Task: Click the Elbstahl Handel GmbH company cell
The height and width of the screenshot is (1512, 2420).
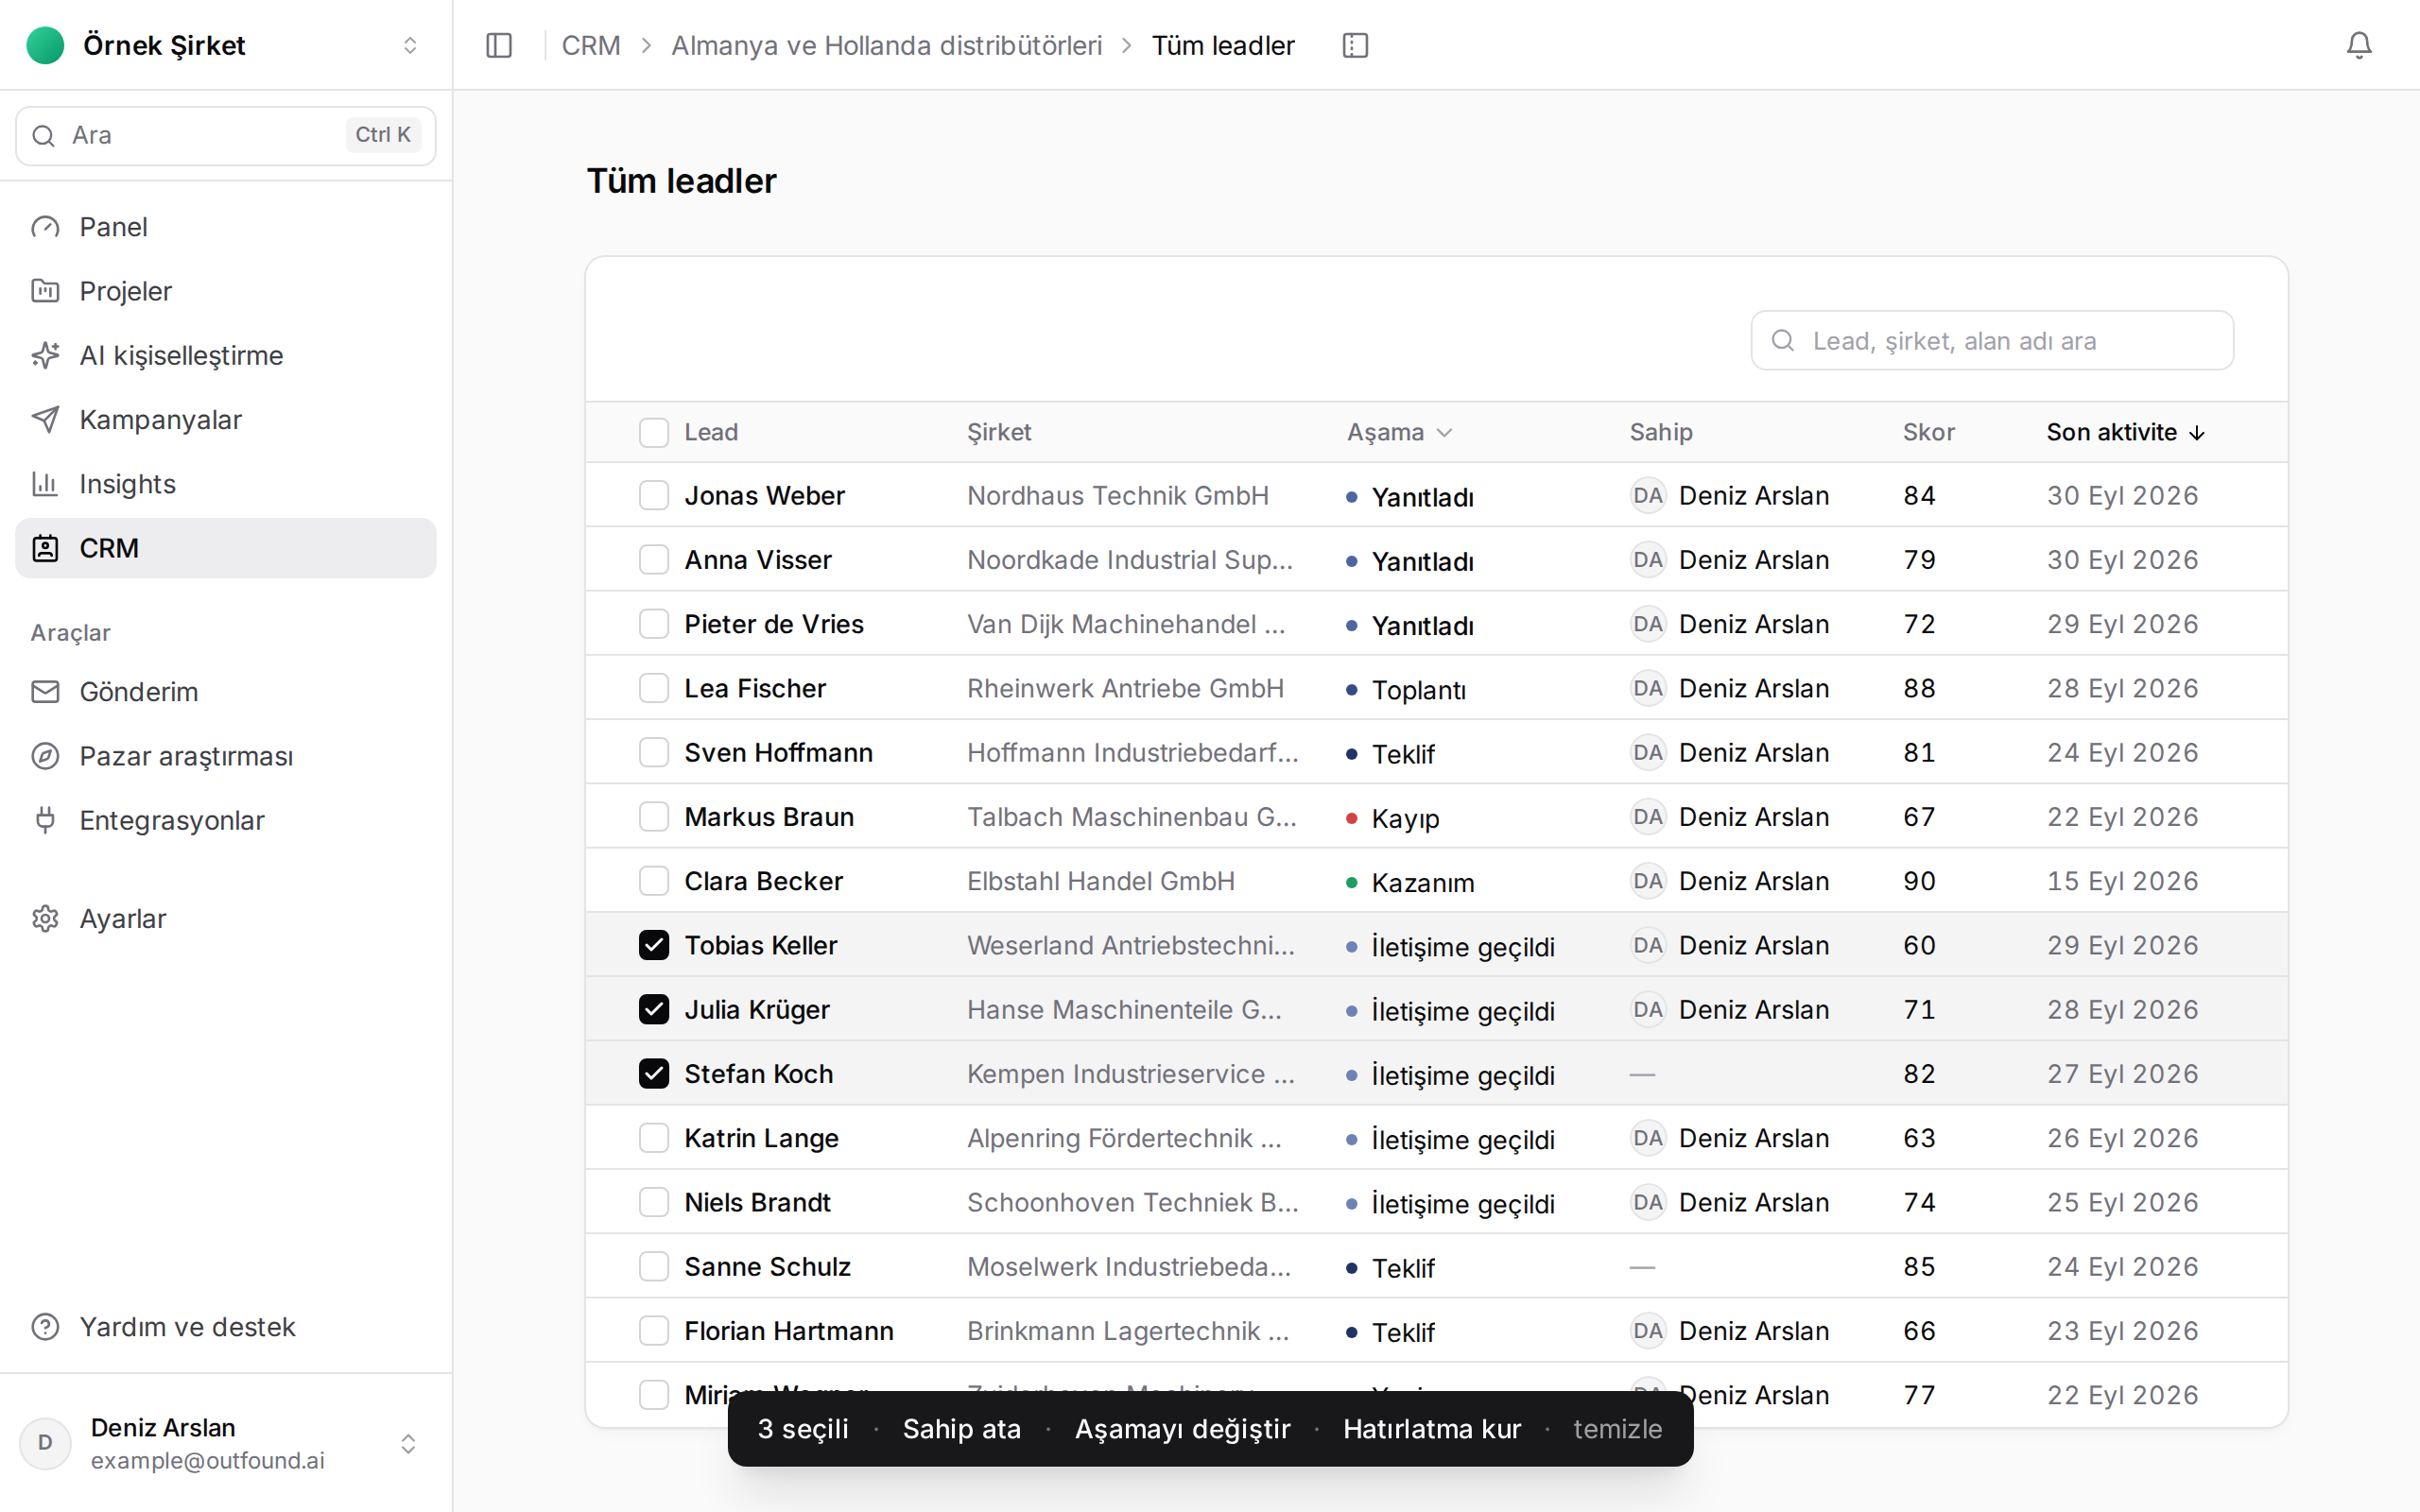Action: (x=1101, y=881)
